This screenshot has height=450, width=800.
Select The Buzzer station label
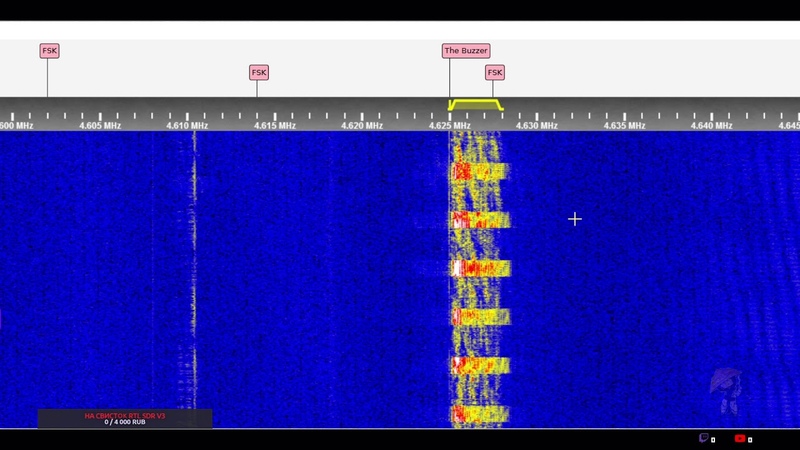[x=466, y=51]
